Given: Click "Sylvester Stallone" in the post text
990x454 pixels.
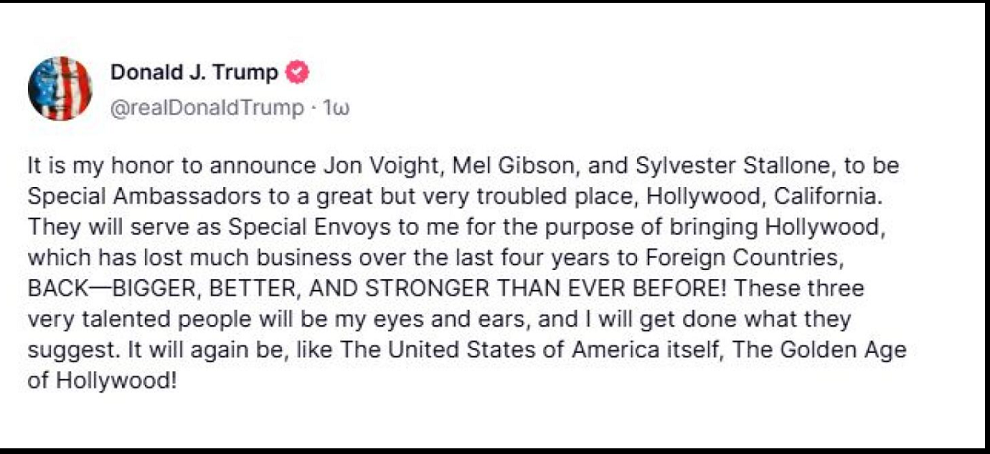Looking at the screenshot, I should (x=677, y=164).
